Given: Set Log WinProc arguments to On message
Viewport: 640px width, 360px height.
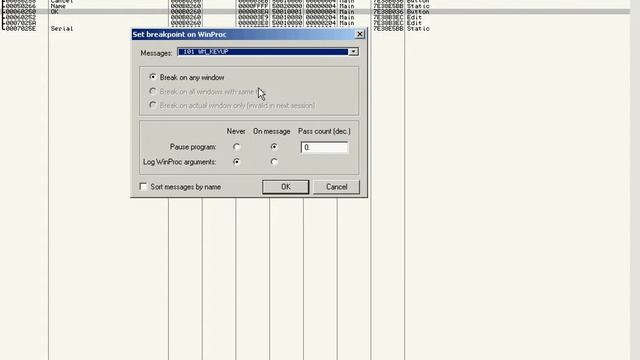Looking at the screenshot, I should click(x=274, y=162).
